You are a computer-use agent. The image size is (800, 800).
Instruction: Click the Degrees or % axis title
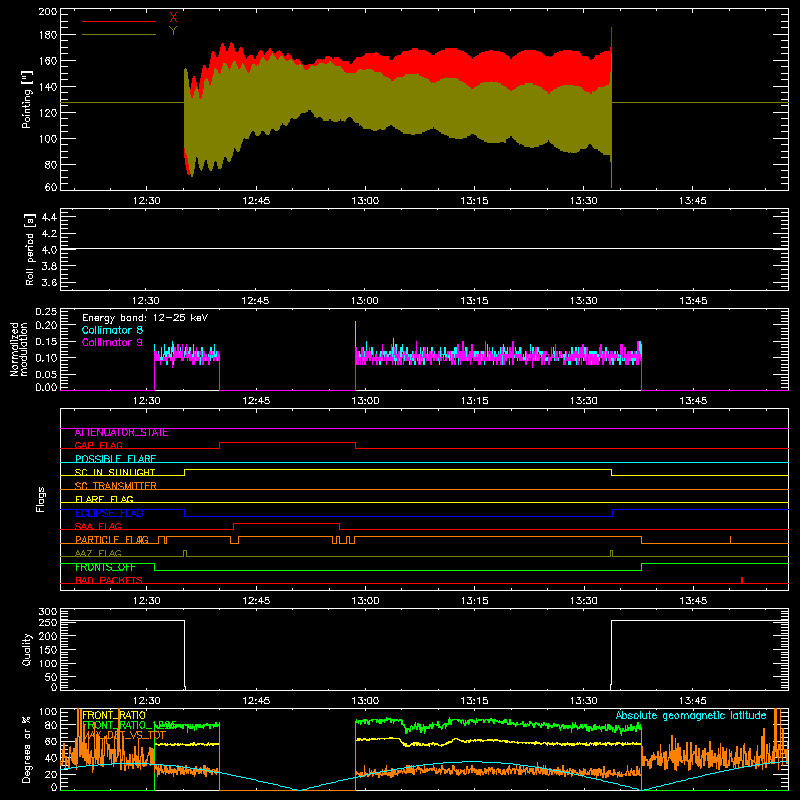[x=27, y=749]
